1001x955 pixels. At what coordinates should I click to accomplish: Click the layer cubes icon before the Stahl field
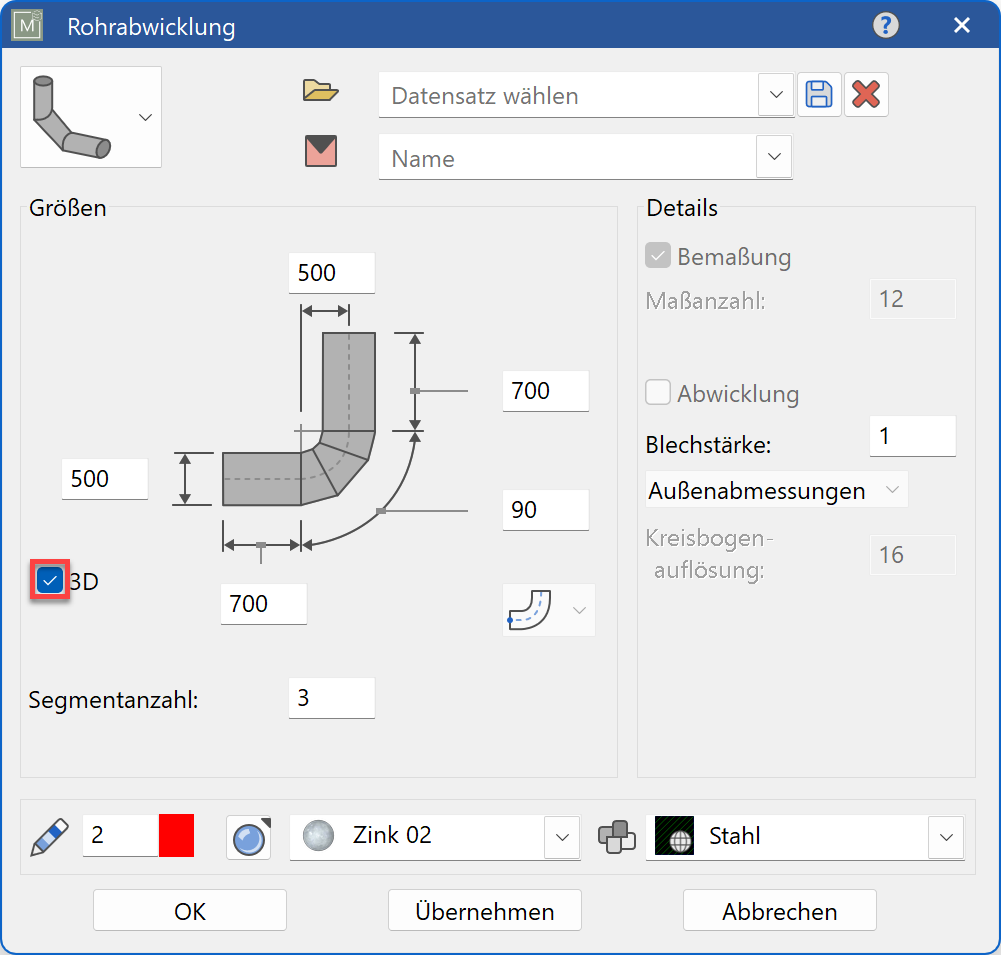click(616, 837)
